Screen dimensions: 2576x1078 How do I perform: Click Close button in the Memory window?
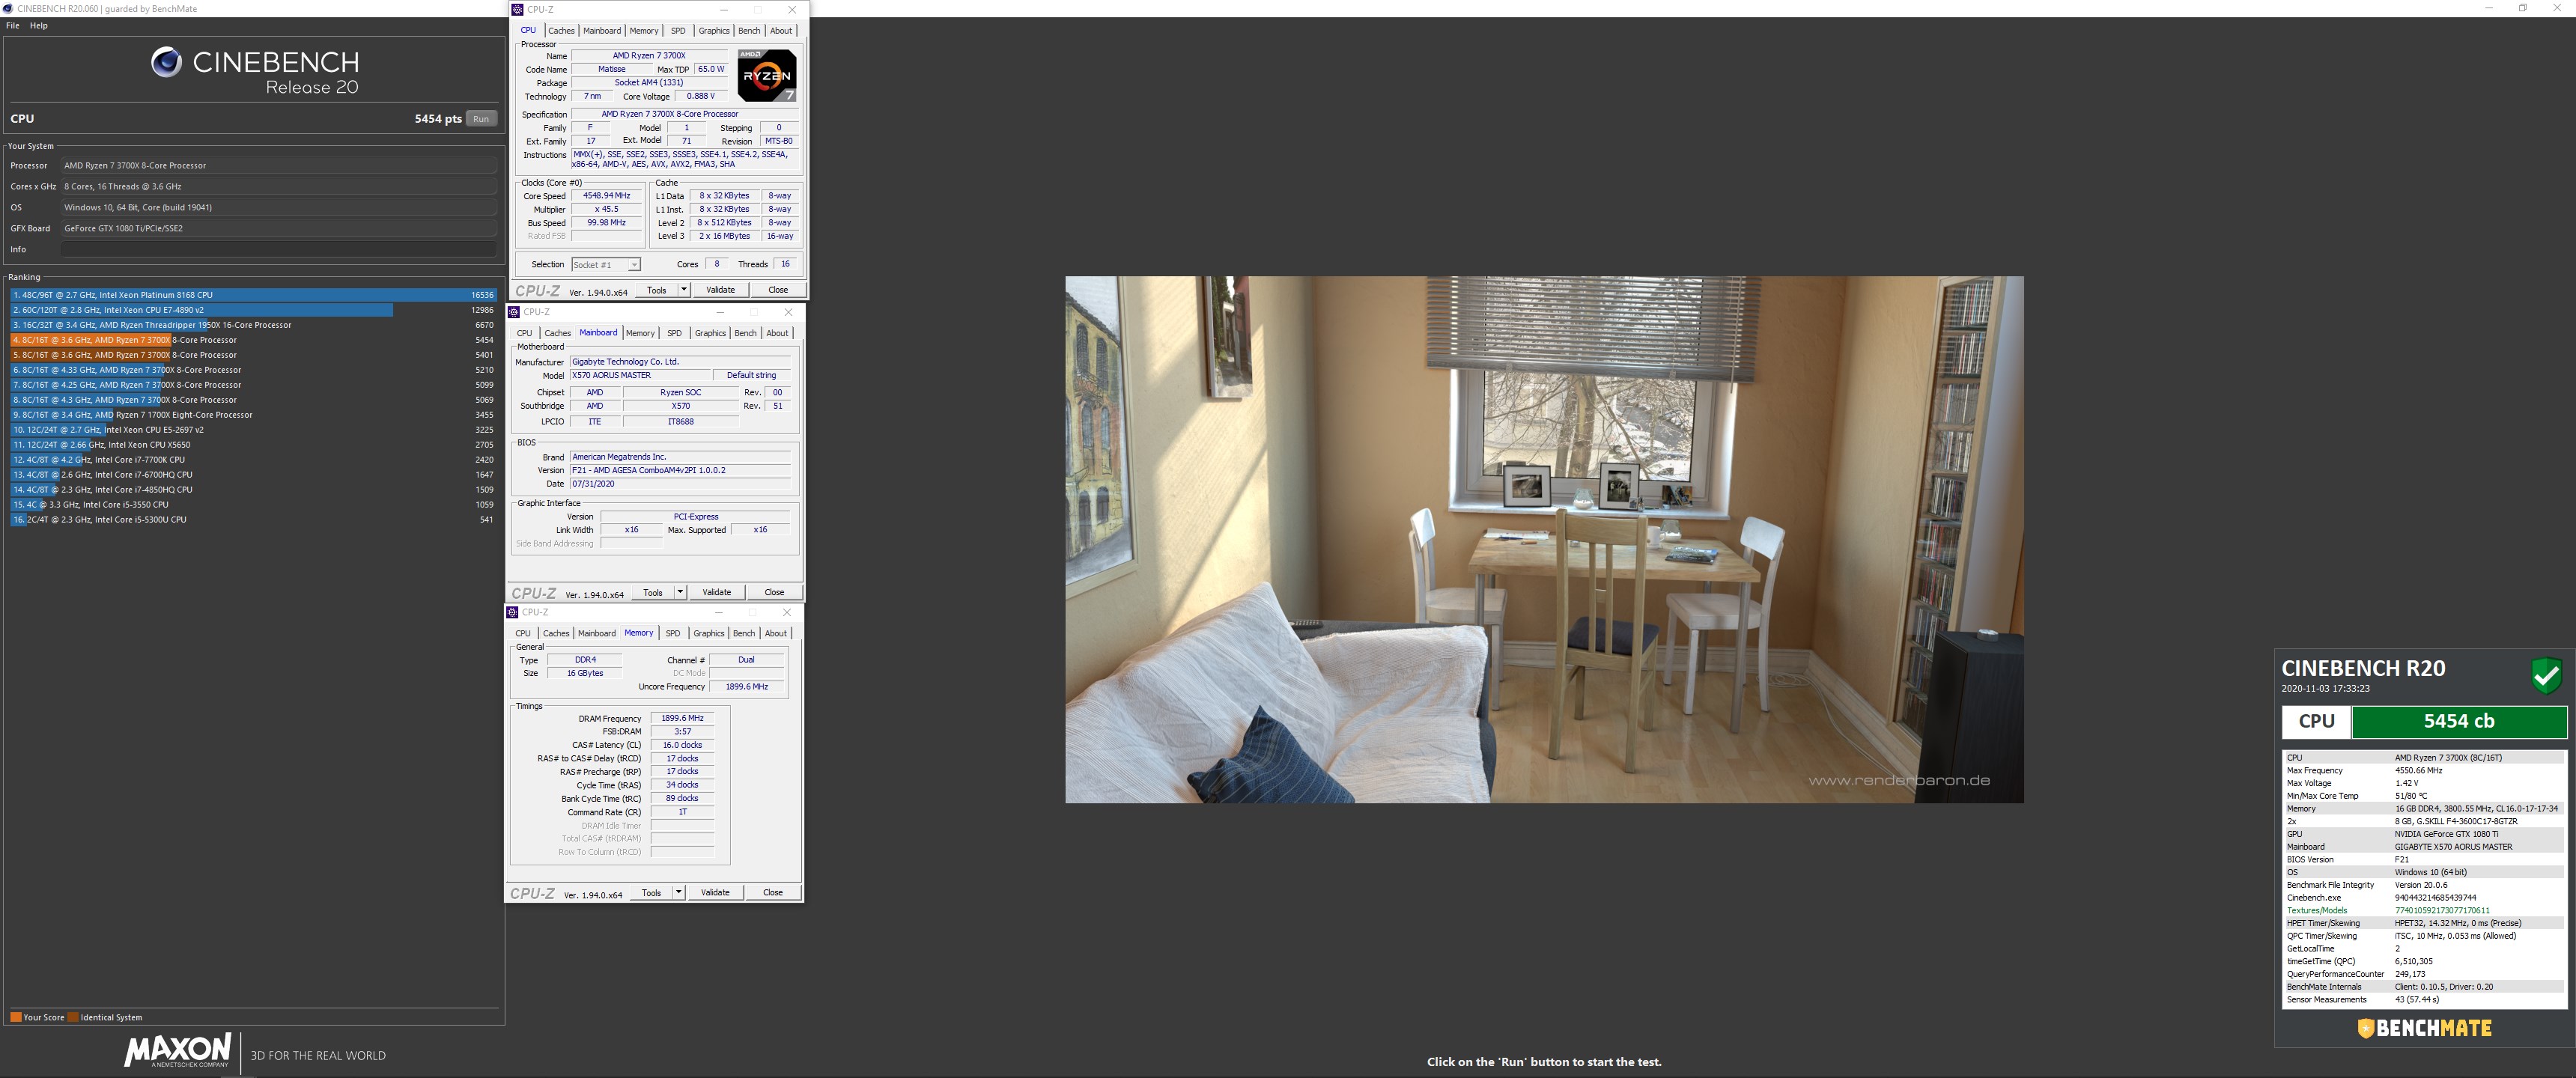pyautogui.click(x=773, y=892)
